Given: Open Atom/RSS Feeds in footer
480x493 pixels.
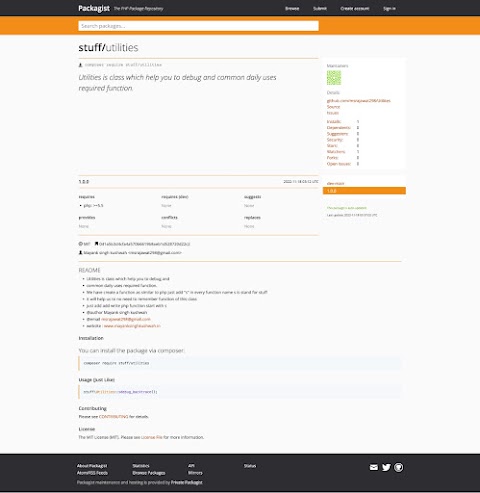Looking at the screenshot, I should (92, 473).
